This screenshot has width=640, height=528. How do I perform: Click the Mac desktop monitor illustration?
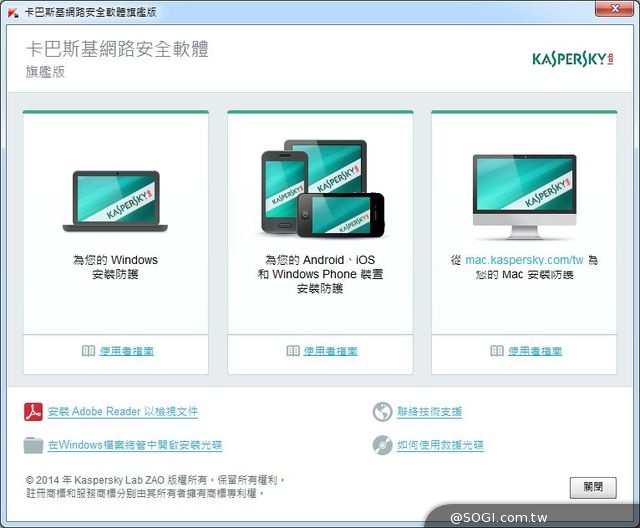point(524,197)
